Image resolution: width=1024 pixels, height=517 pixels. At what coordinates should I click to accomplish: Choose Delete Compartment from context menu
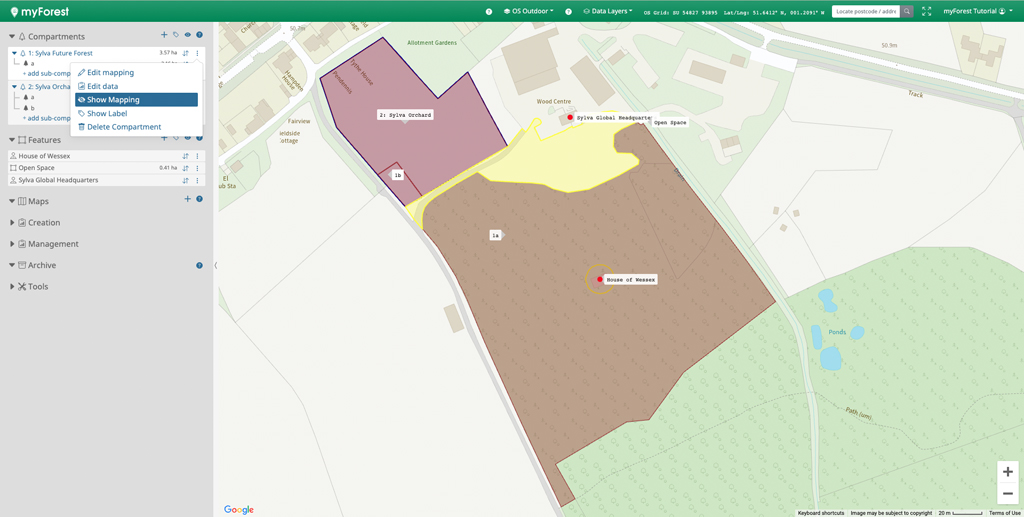[x=123, y=127]
